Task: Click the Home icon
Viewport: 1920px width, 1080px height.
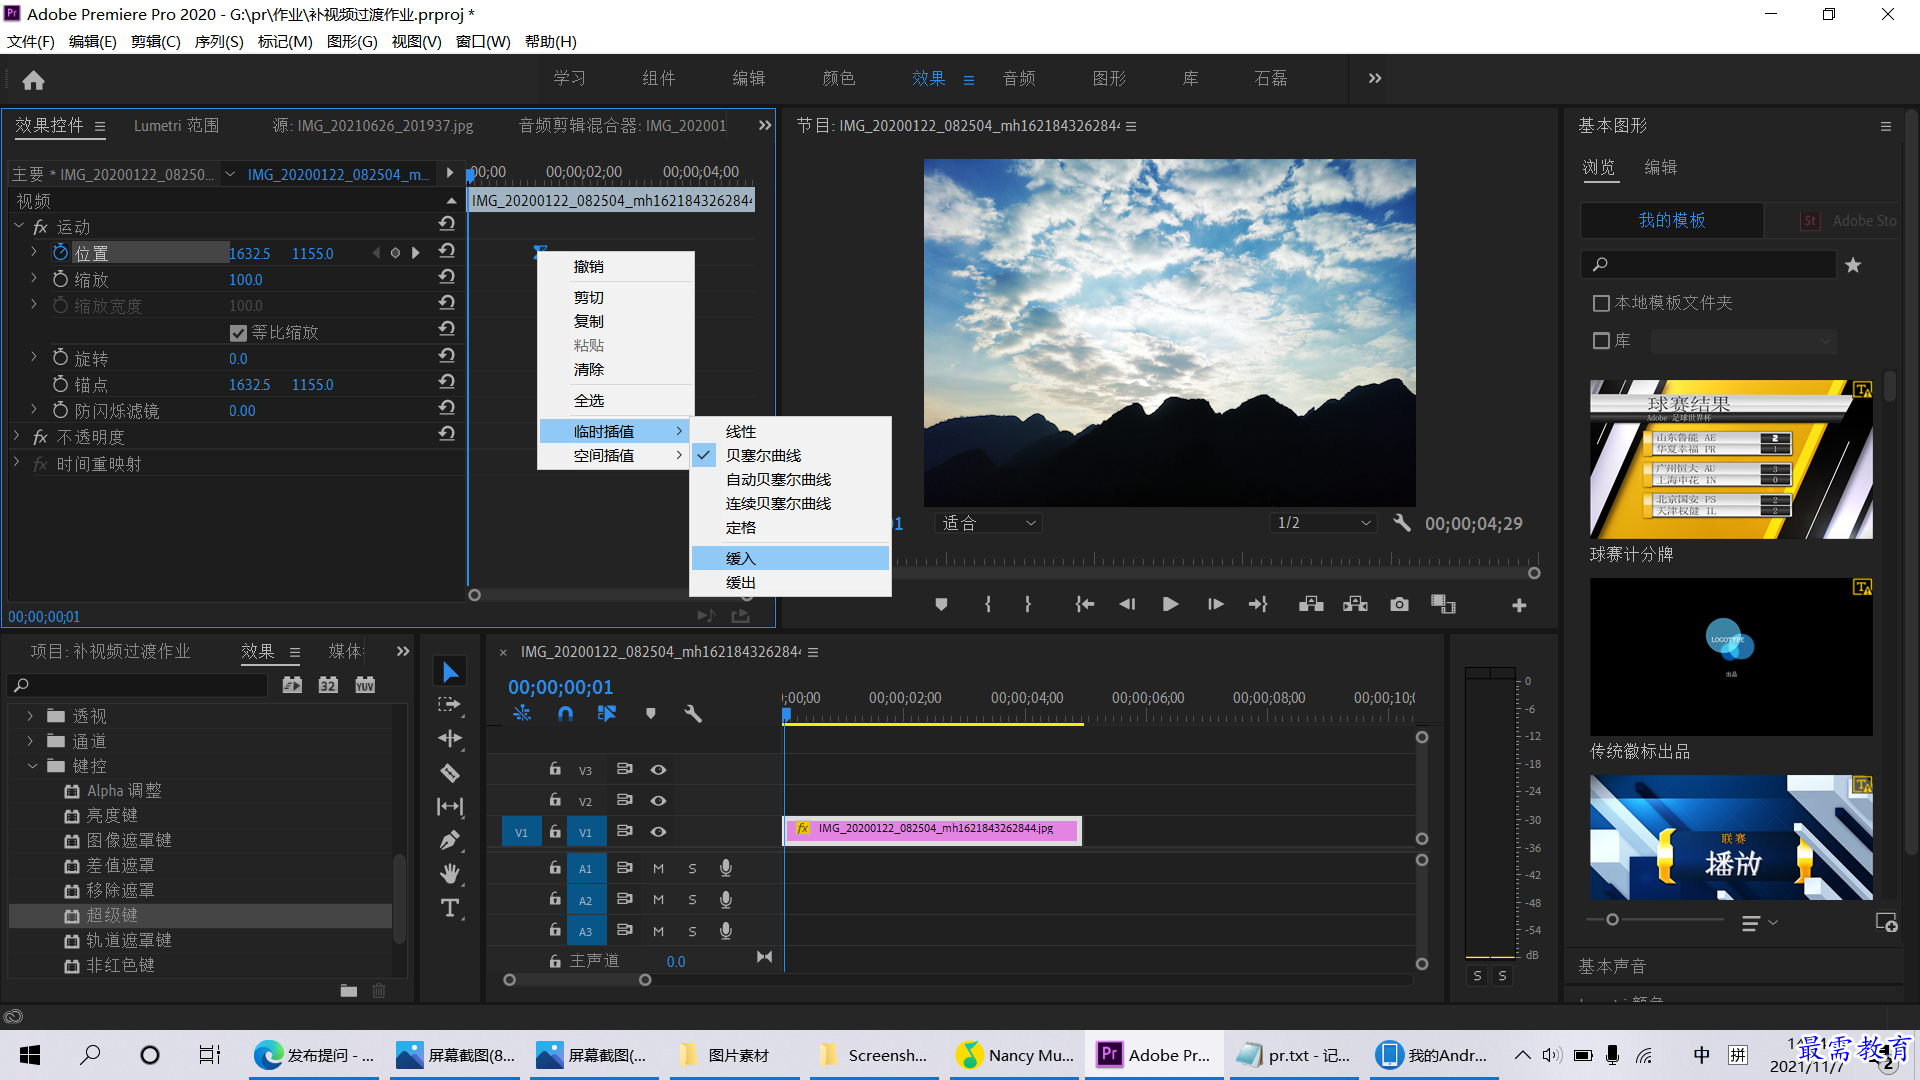Action: click(33, 80)
